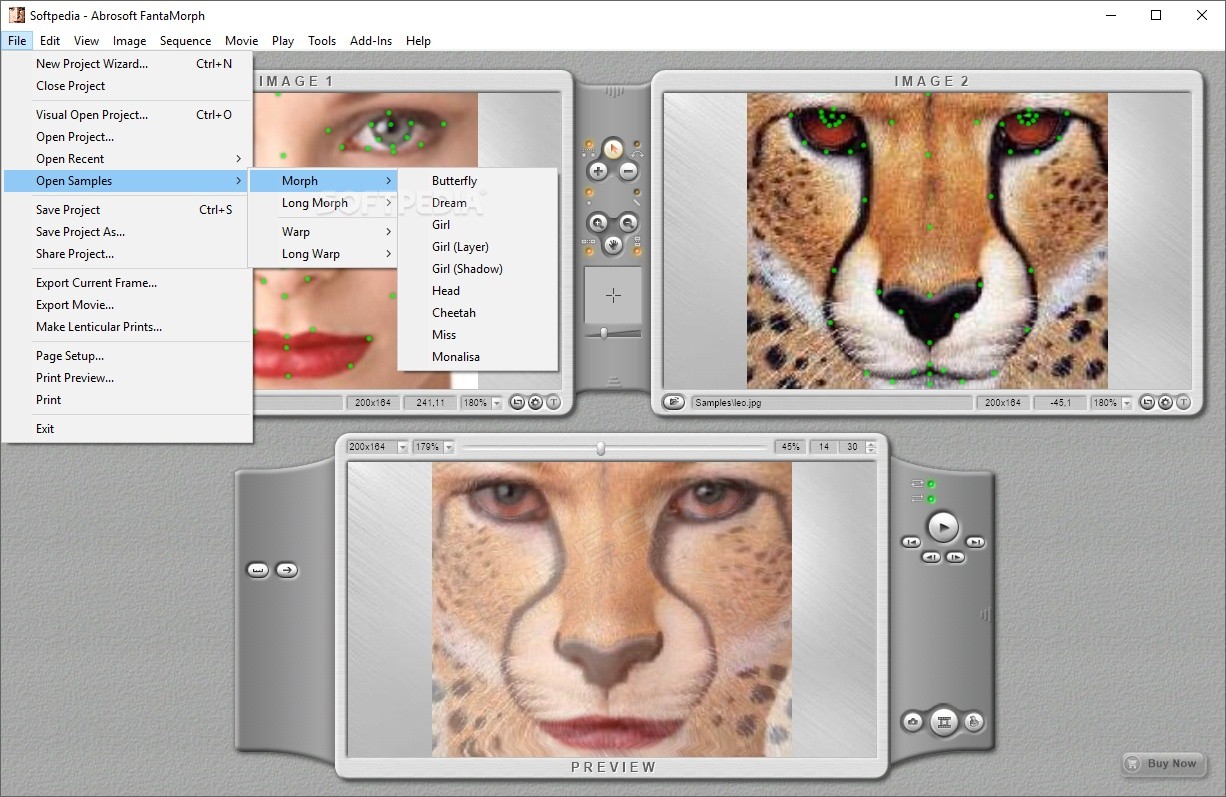Jump to the first frame of preview

(x=911, y=542)
